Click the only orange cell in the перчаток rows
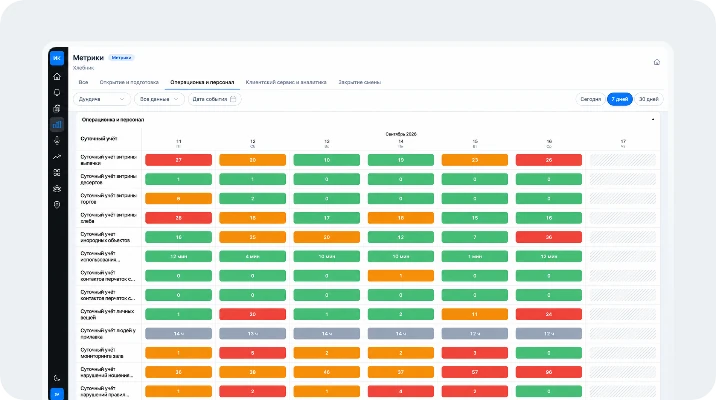Viewport: 716px width, 400px height. (x=401, y=276)
